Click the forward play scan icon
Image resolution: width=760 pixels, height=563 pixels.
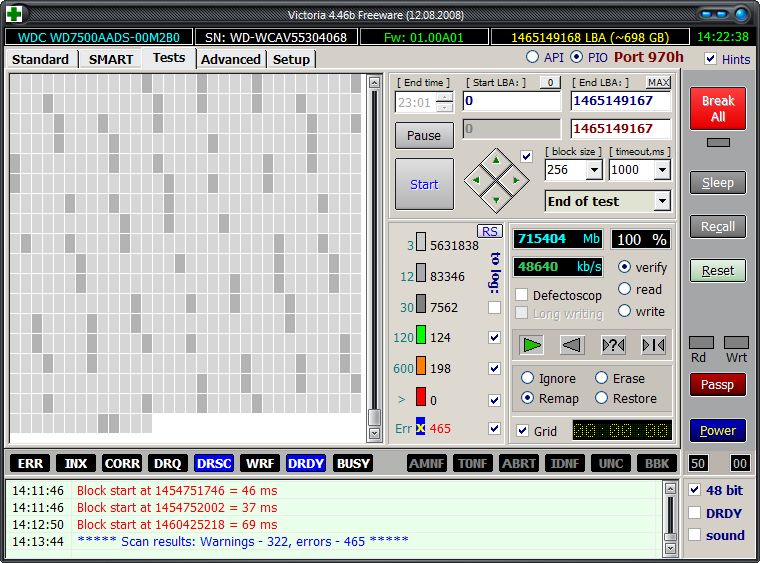pos(532,345)
